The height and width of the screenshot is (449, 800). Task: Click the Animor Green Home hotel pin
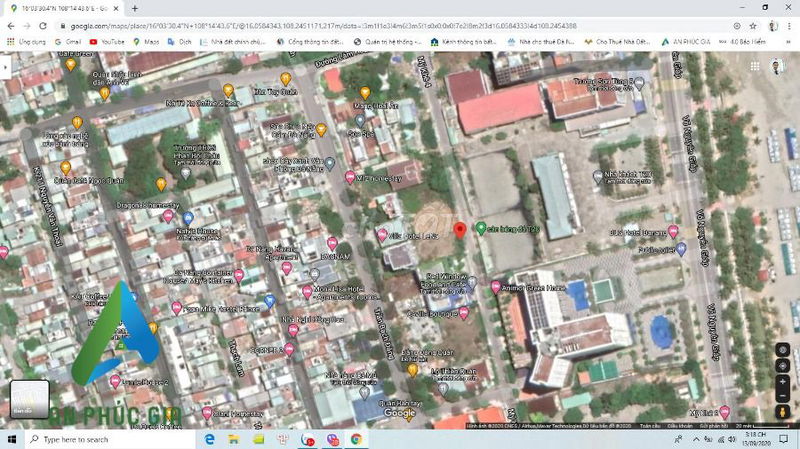(x=495, y=287)
